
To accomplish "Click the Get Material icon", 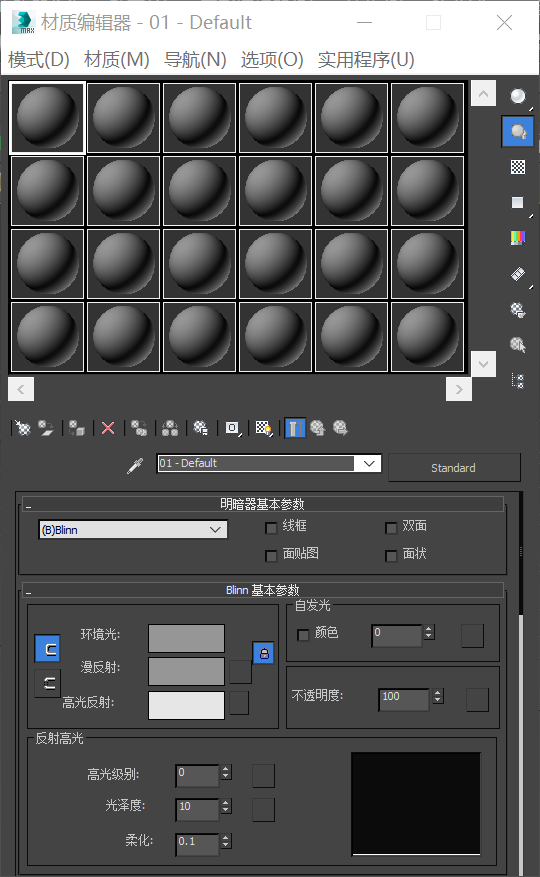I will click(23, 428).
